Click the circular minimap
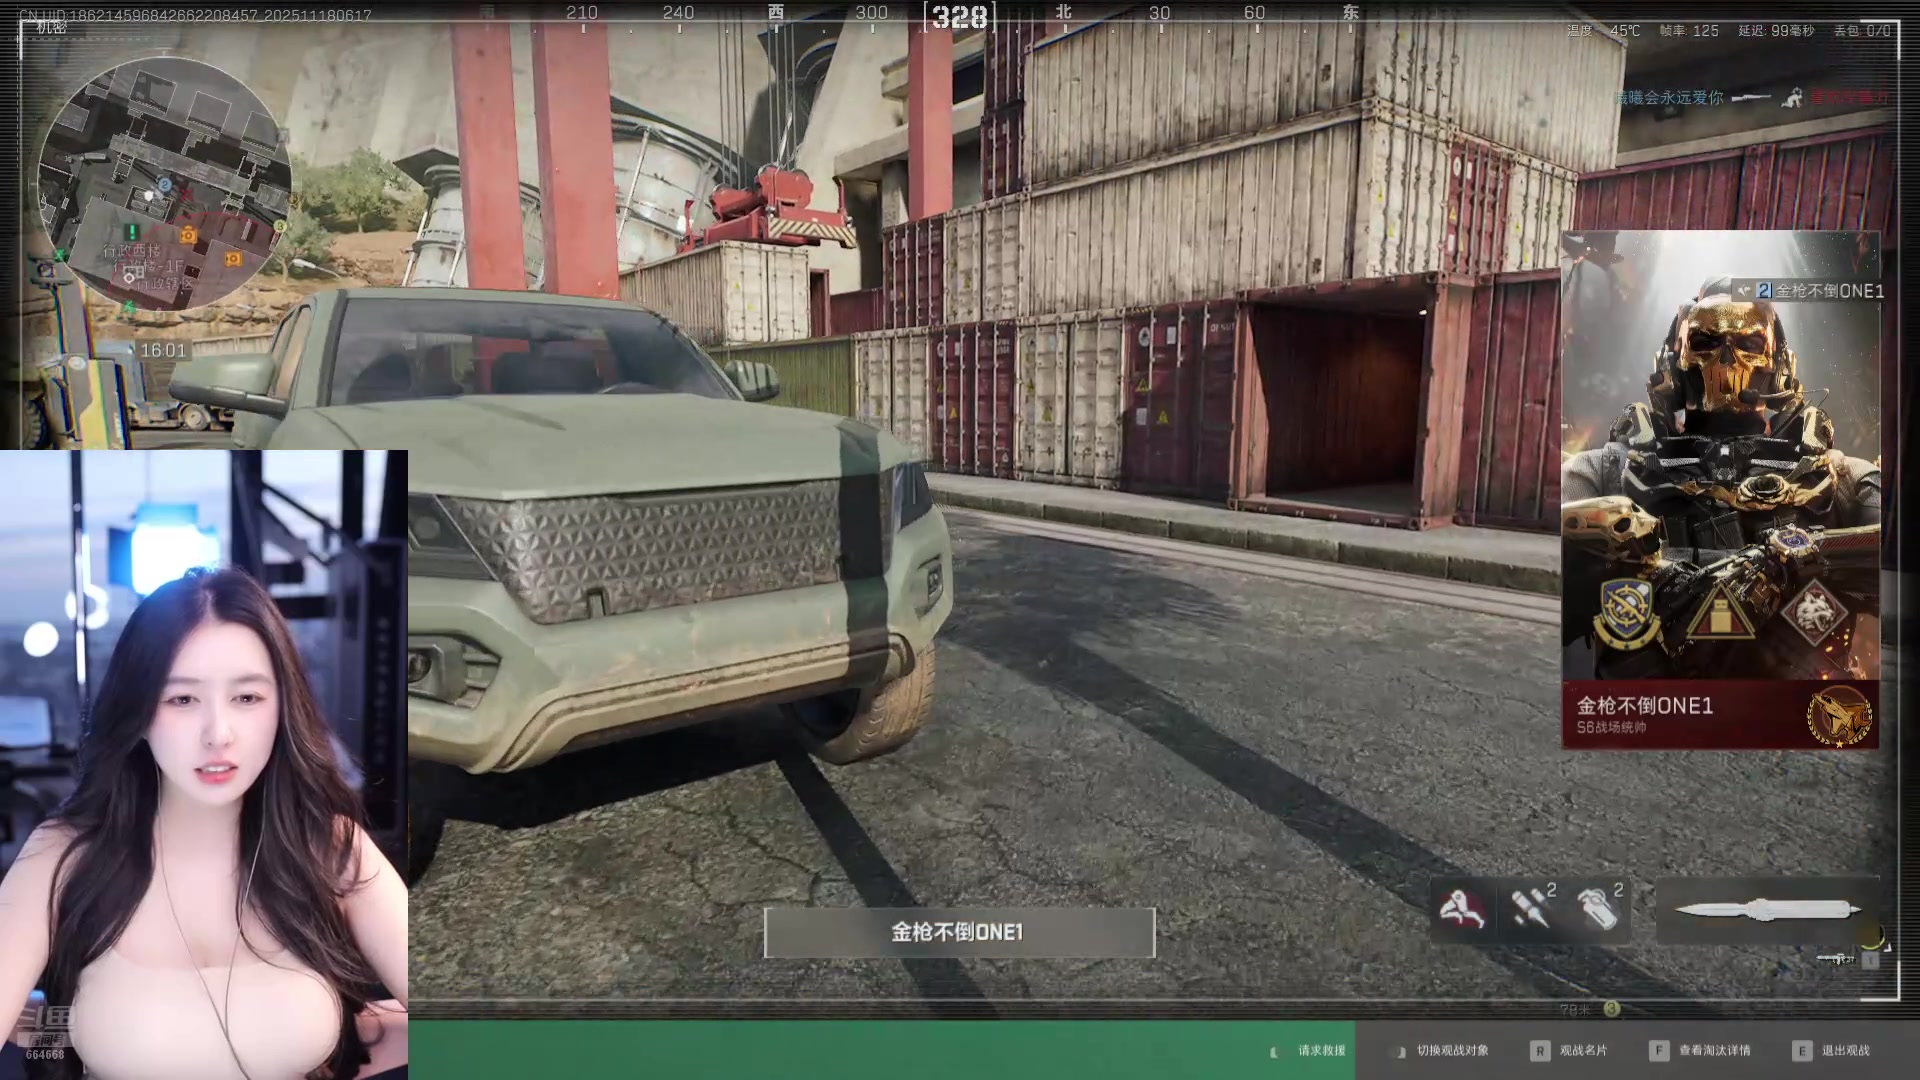 [x=163, y=183]
